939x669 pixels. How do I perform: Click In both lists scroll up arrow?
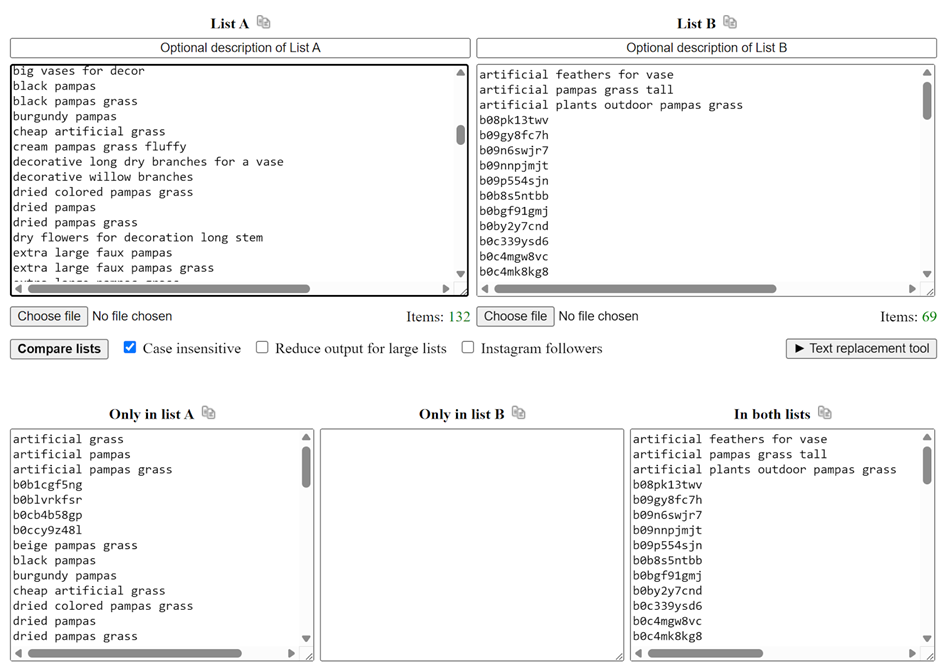(927, 437)
